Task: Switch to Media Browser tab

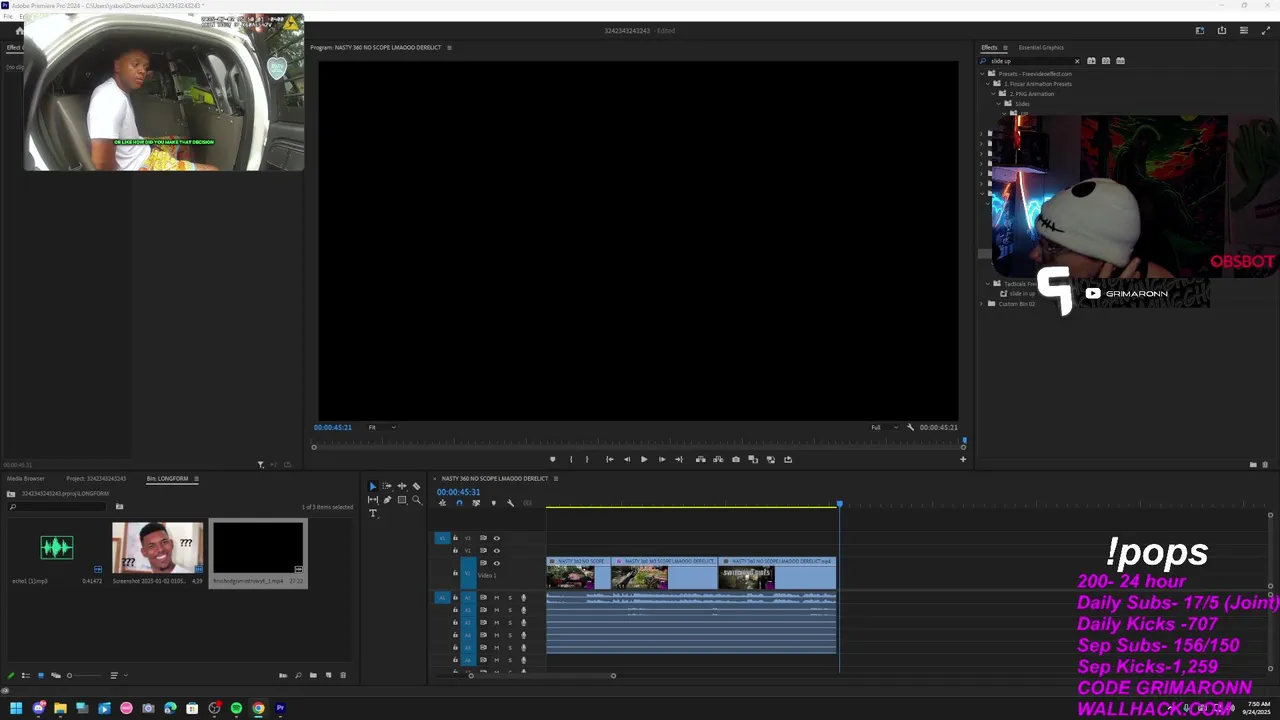Action: click(26, 478)
